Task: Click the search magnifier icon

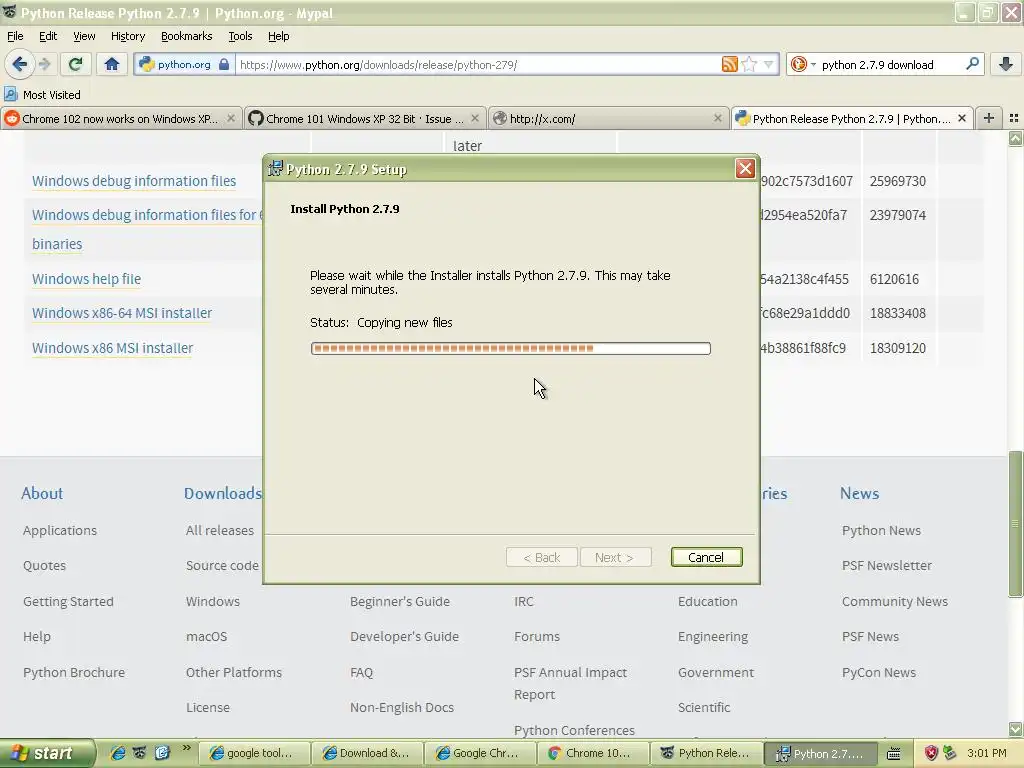Action: coord(972,64)
